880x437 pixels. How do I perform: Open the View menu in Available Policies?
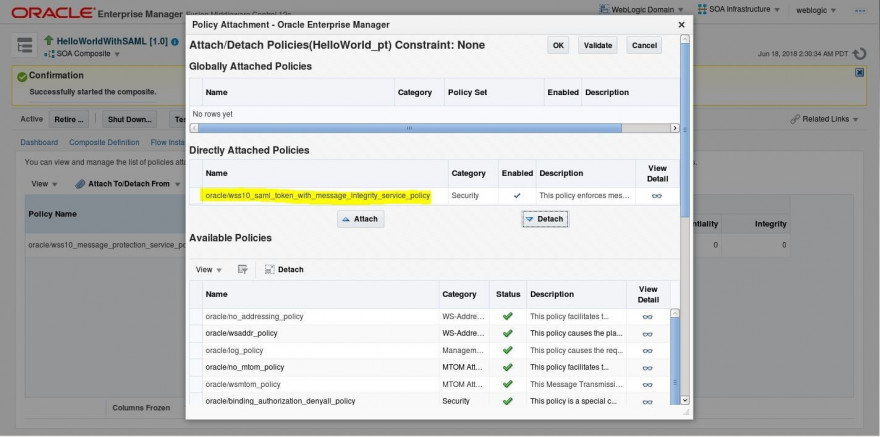point(209,269)
